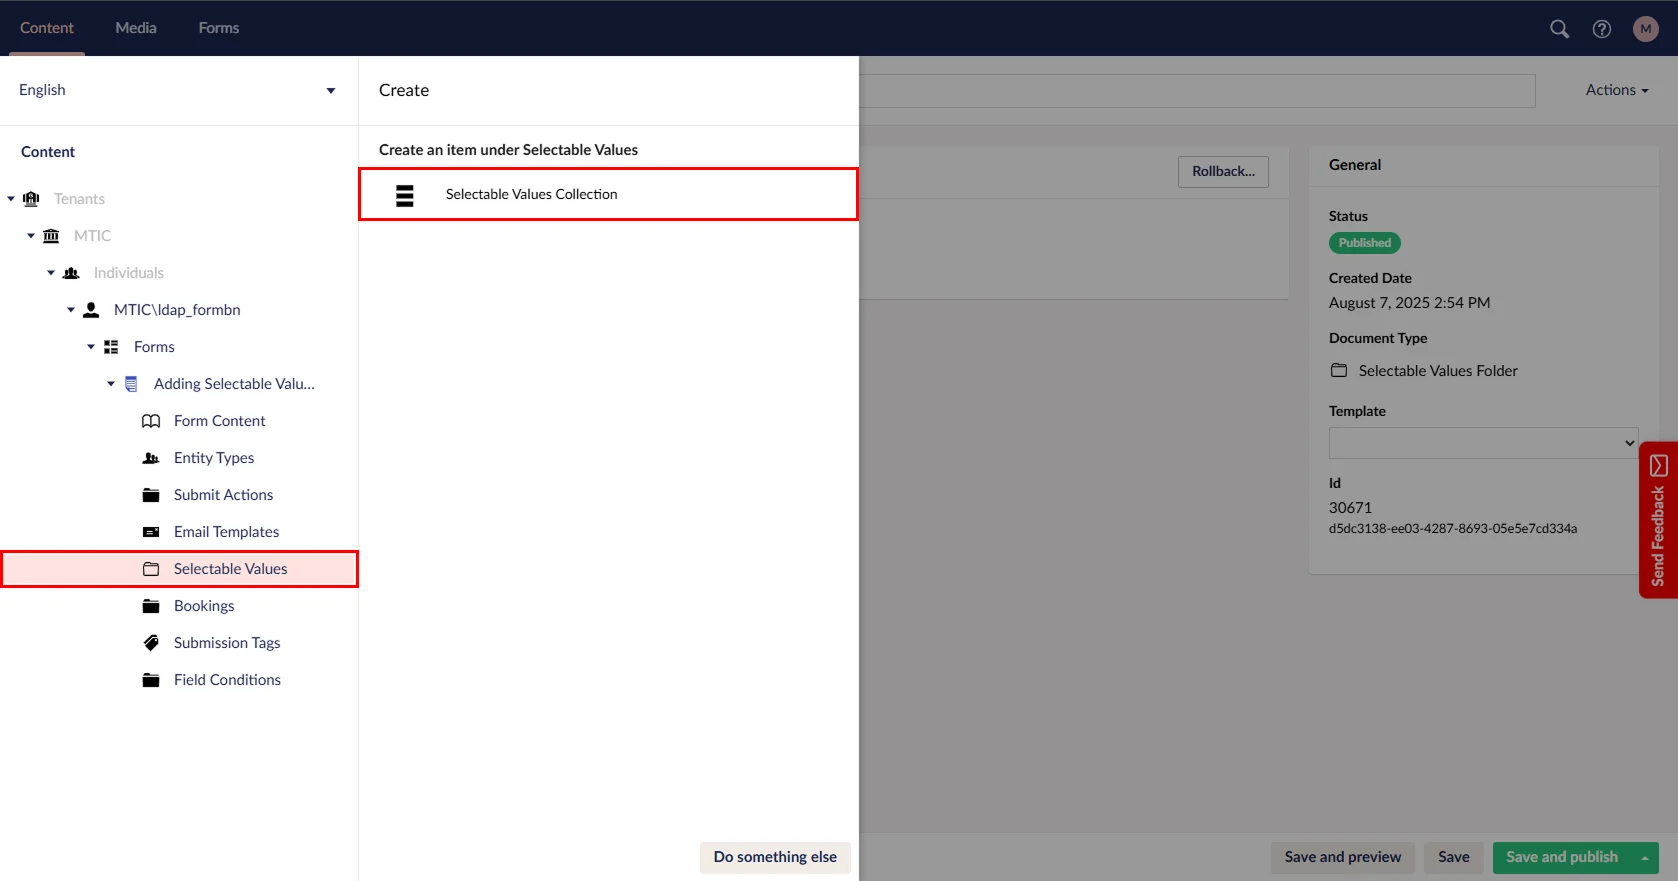The width and height of the screenshot is (1678, 881).
Task: Collapse the MTIC tree node
Action: 31,236
